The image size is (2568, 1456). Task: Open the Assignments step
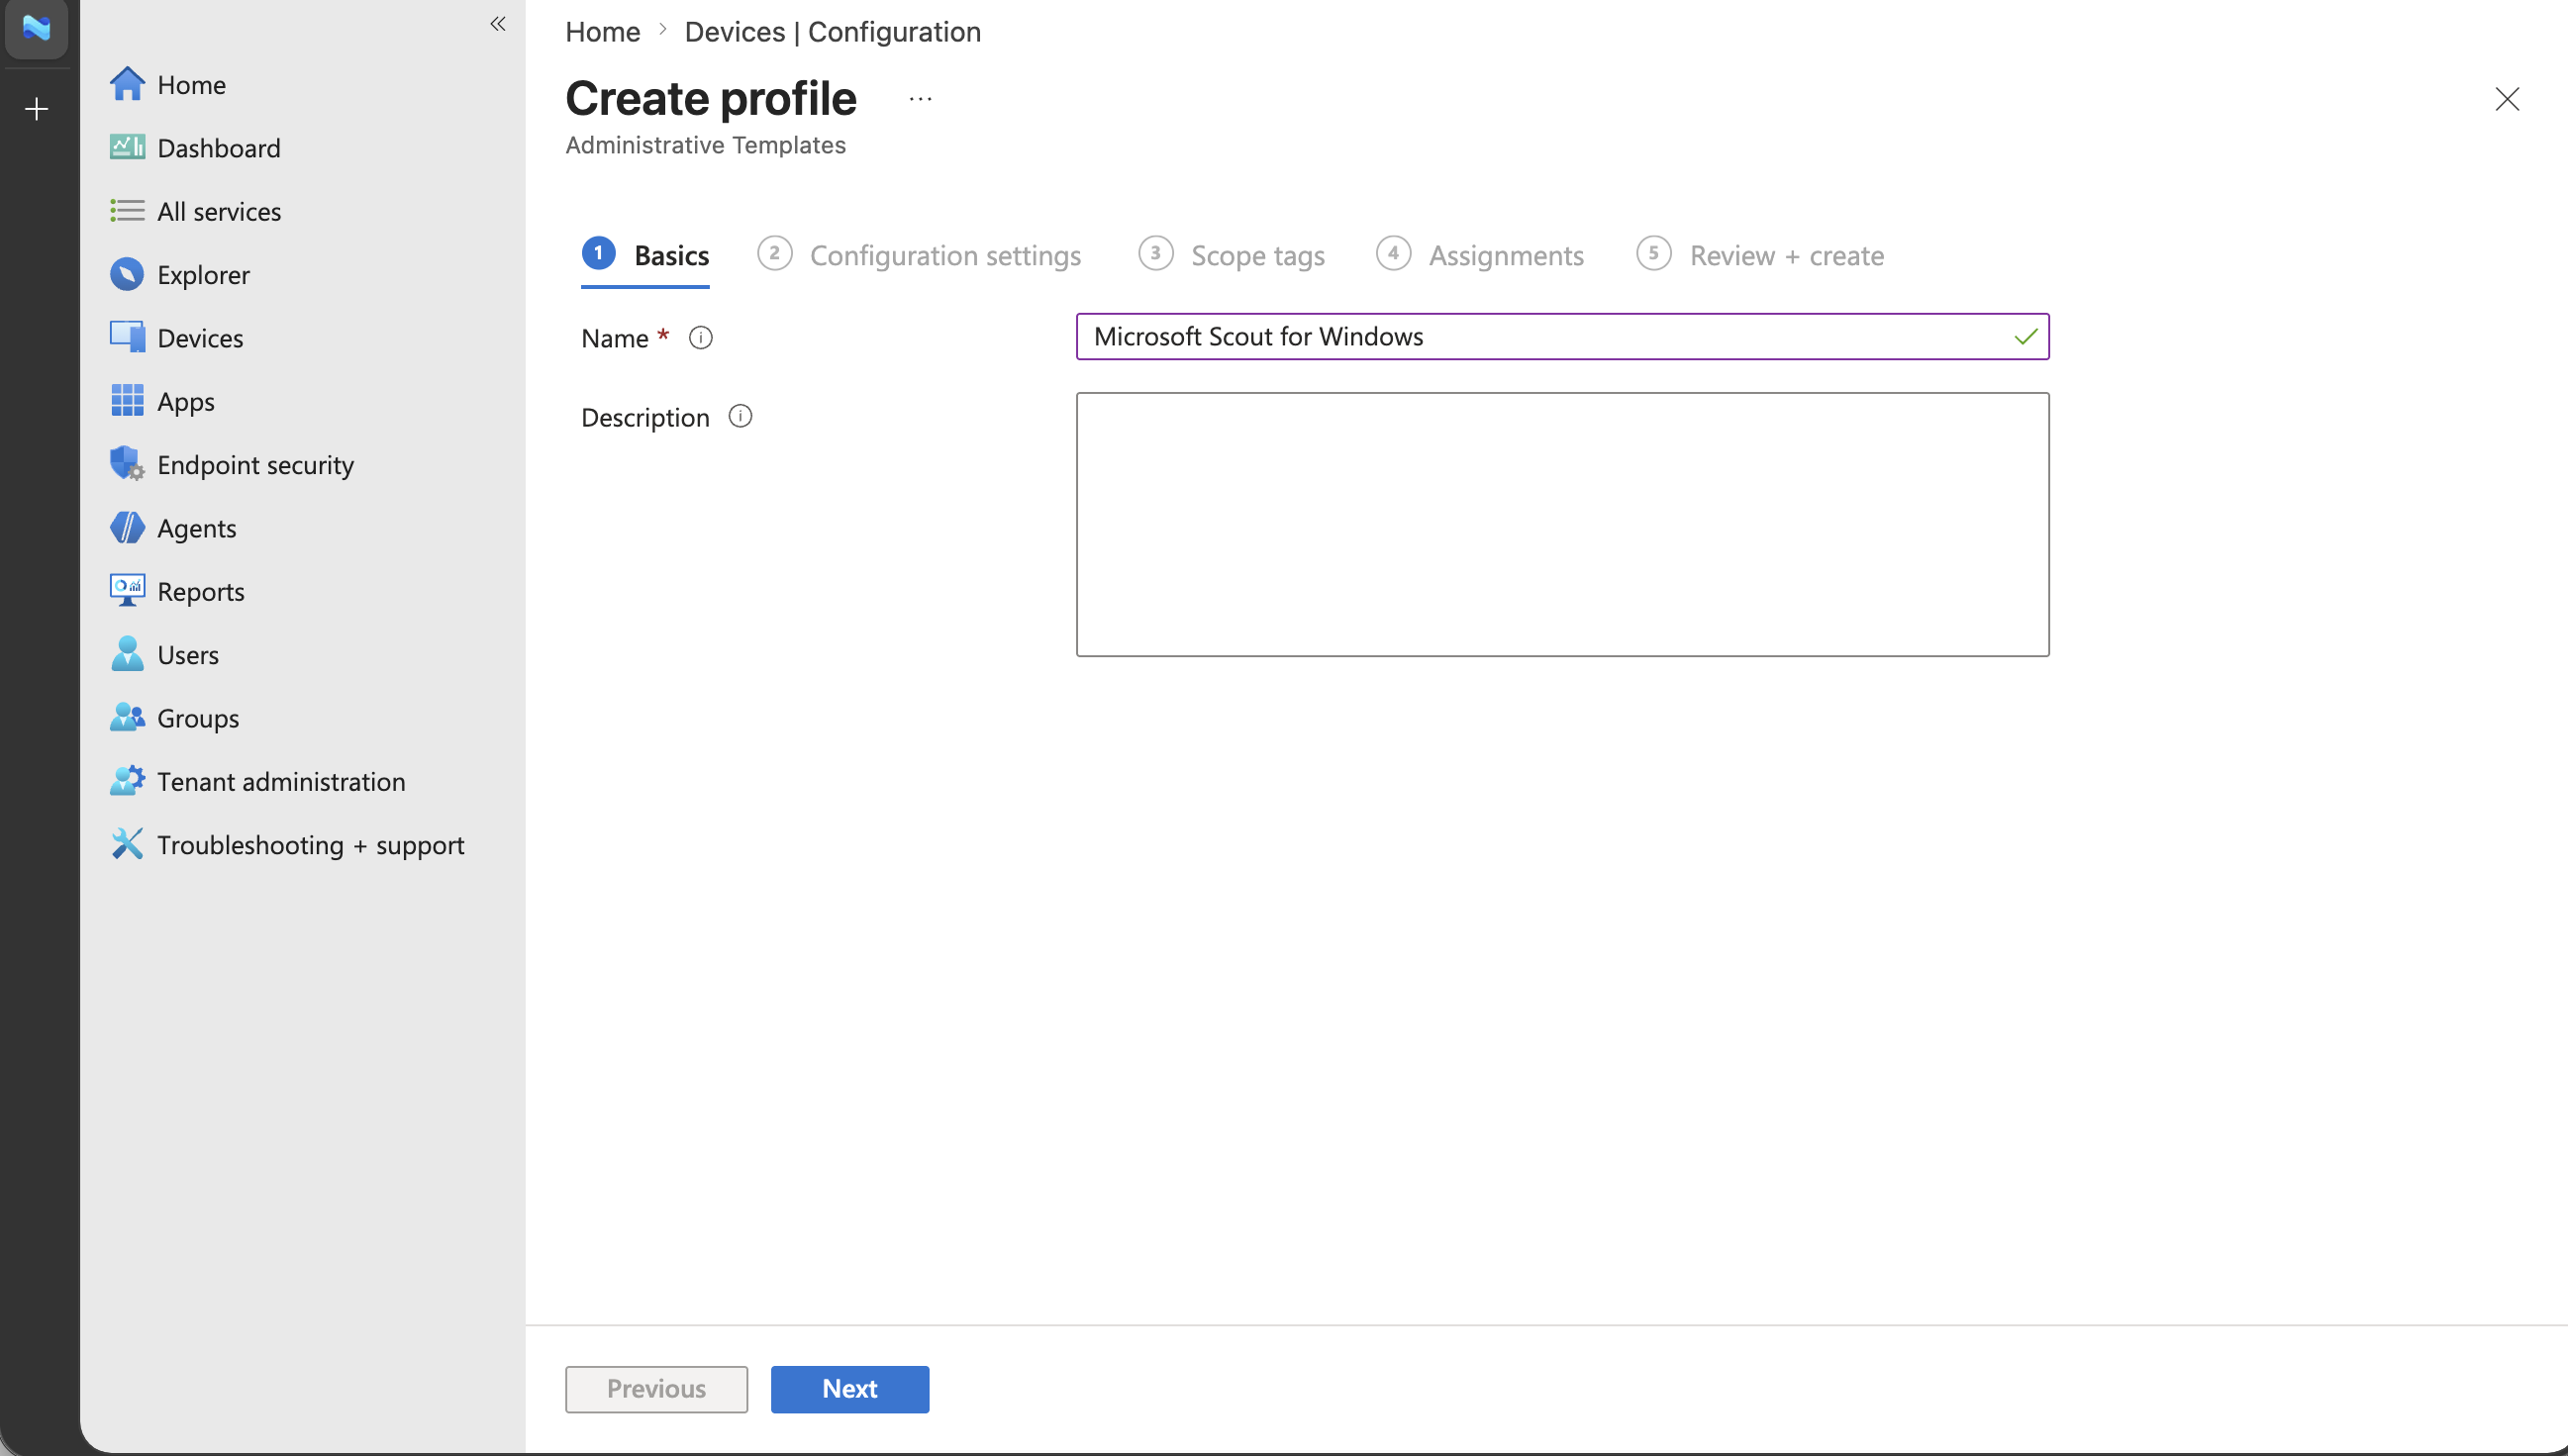[1480, 255]
